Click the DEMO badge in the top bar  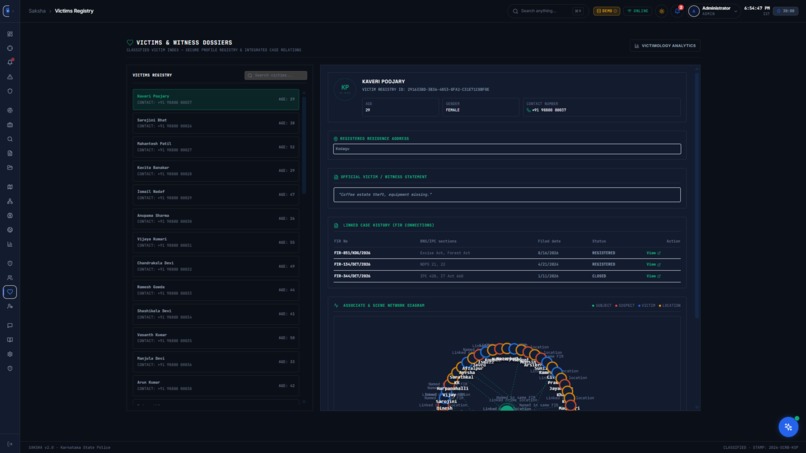[x=606, y=11]
